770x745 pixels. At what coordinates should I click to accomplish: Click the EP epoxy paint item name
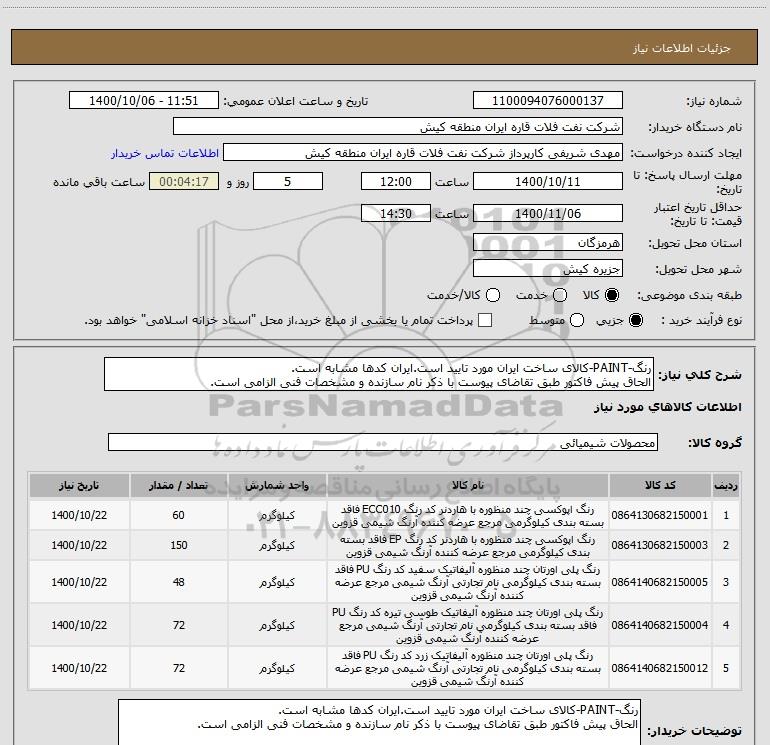click(468, 546)
